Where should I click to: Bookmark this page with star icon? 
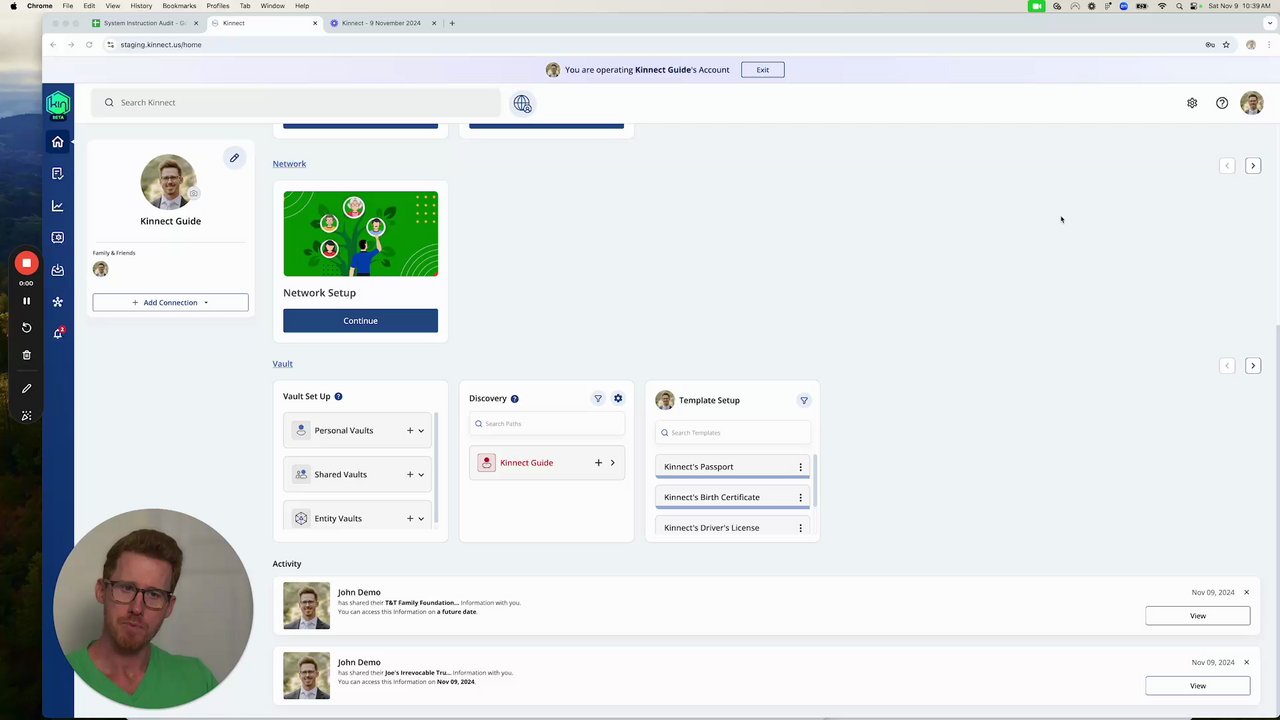pyautogui.click(x=1226, y=45)
